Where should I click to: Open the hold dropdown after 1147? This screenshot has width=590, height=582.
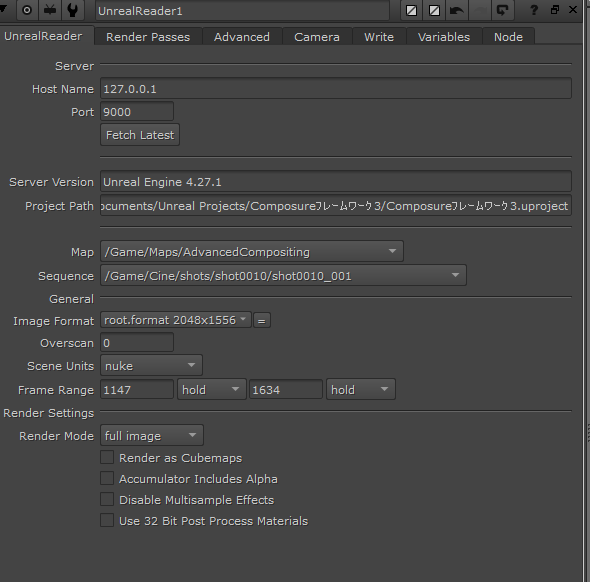pyautogui.click(x=211, y=389)
